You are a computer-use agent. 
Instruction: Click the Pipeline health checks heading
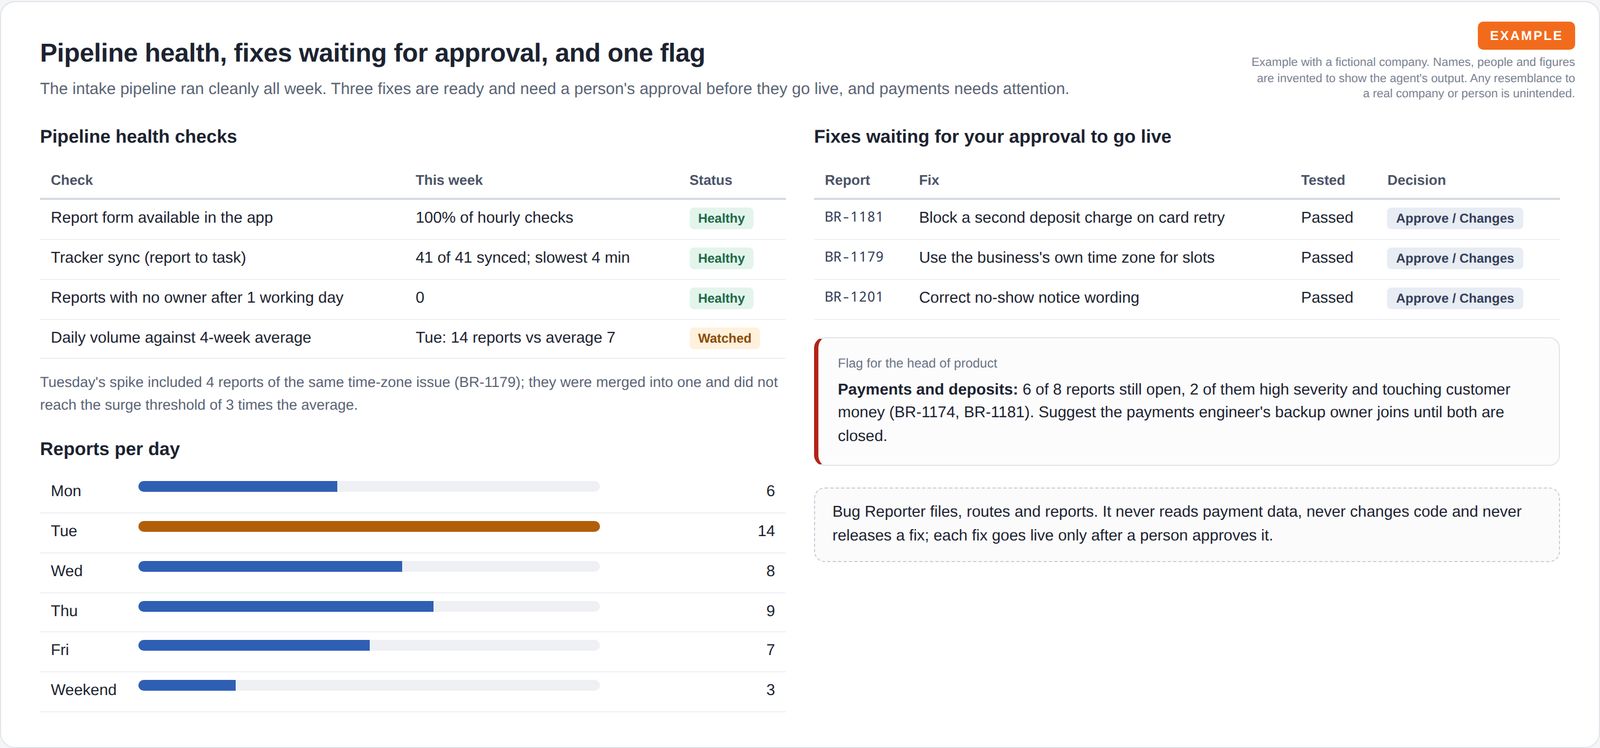[x=138, y=136]
